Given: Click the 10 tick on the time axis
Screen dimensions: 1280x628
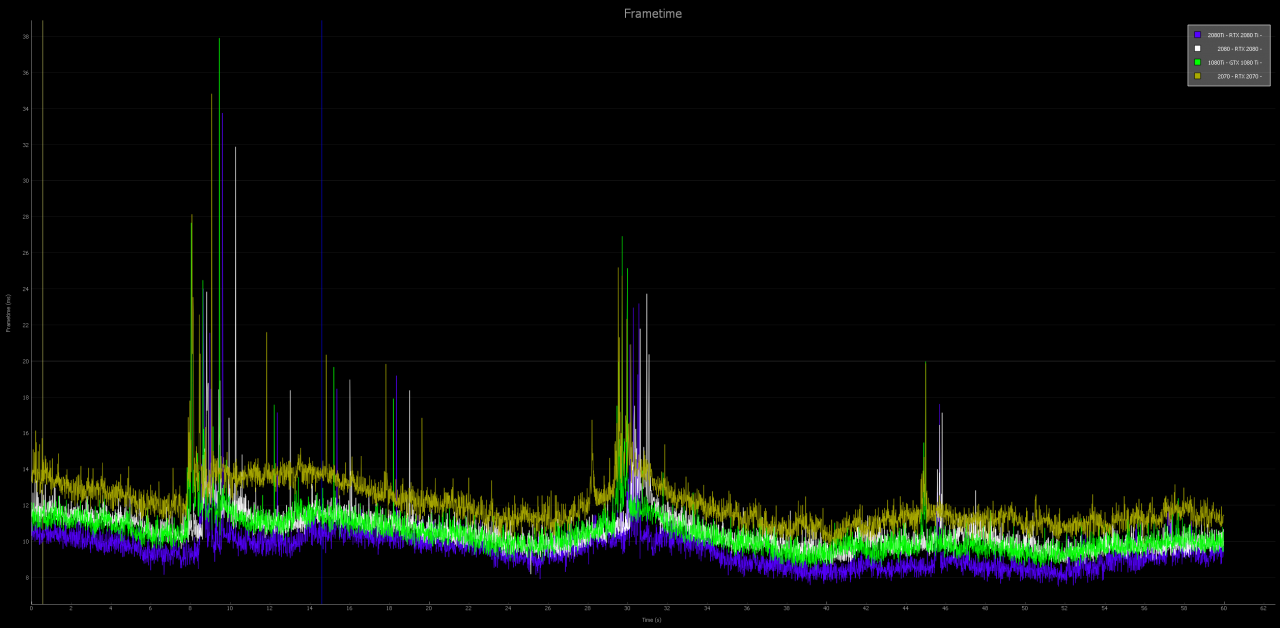Looking at the screenshot, I should [x=230, y=608].
